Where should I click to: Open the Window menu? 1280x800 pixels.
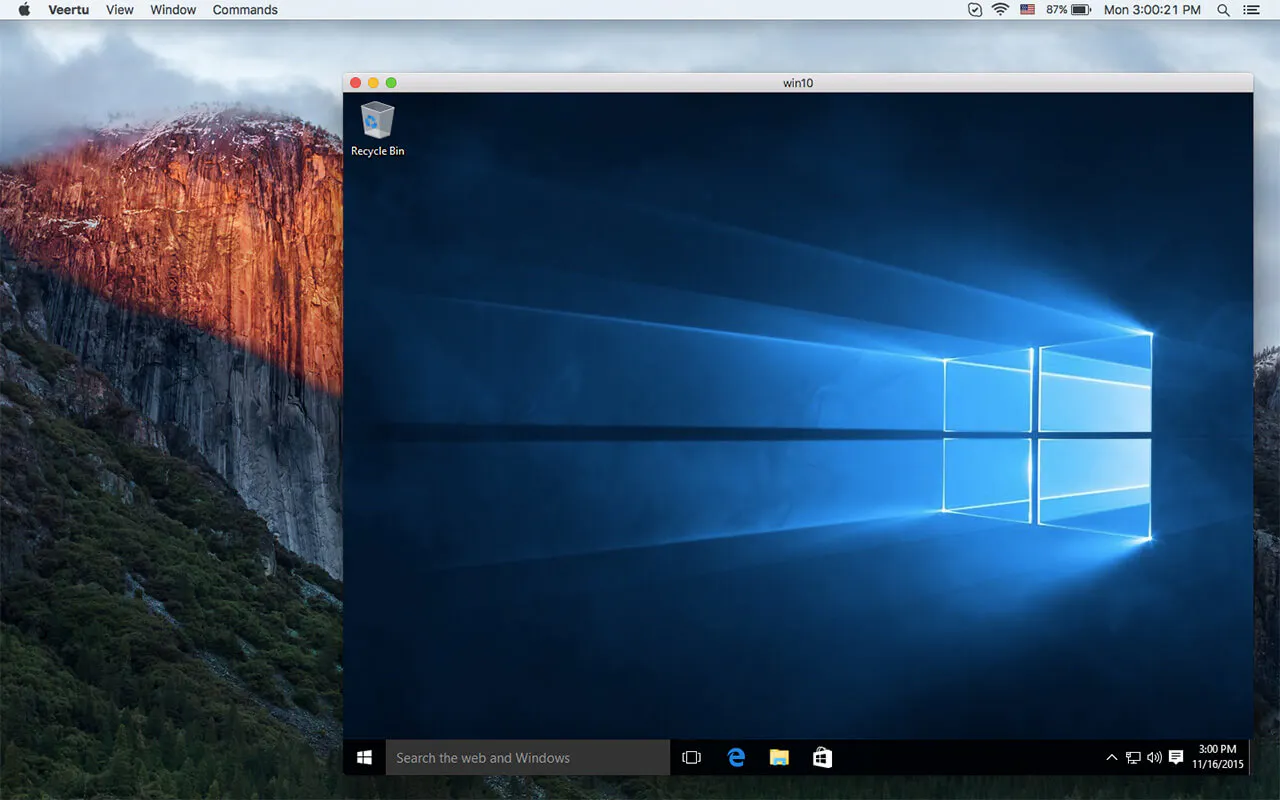click(173, 10)
